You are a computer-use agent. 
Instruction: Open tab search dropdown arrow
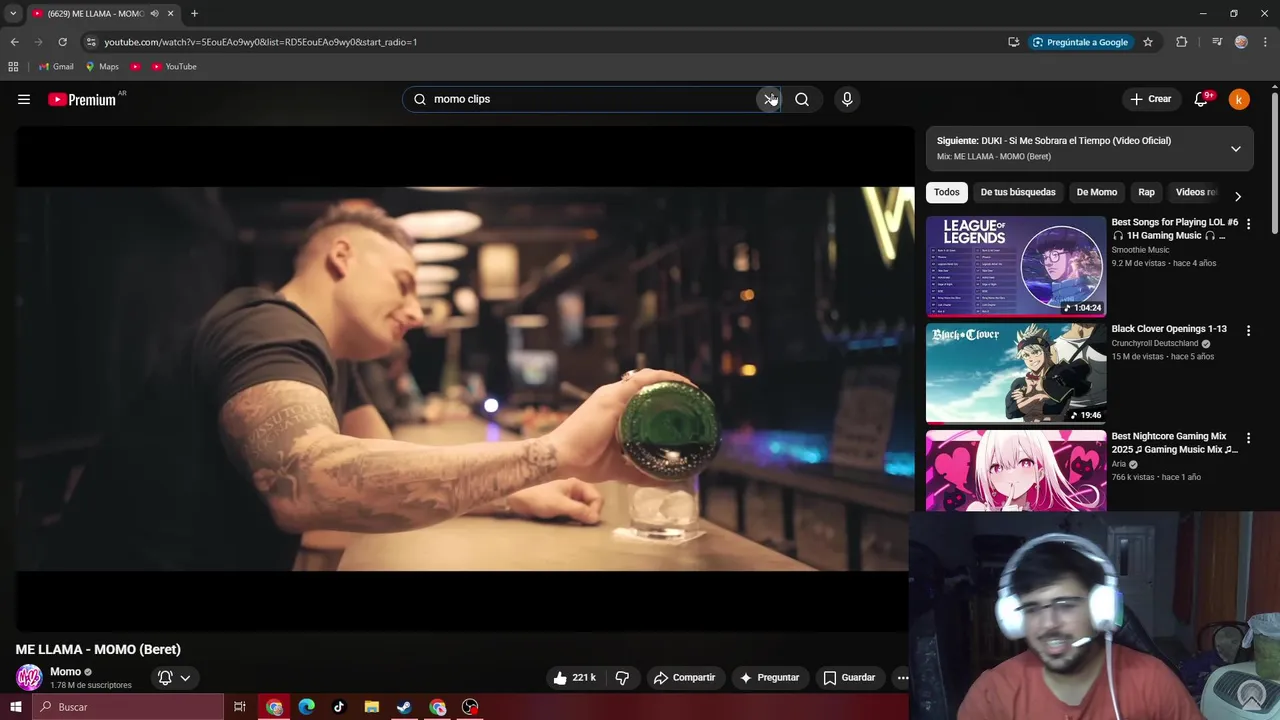coord(13,13)
